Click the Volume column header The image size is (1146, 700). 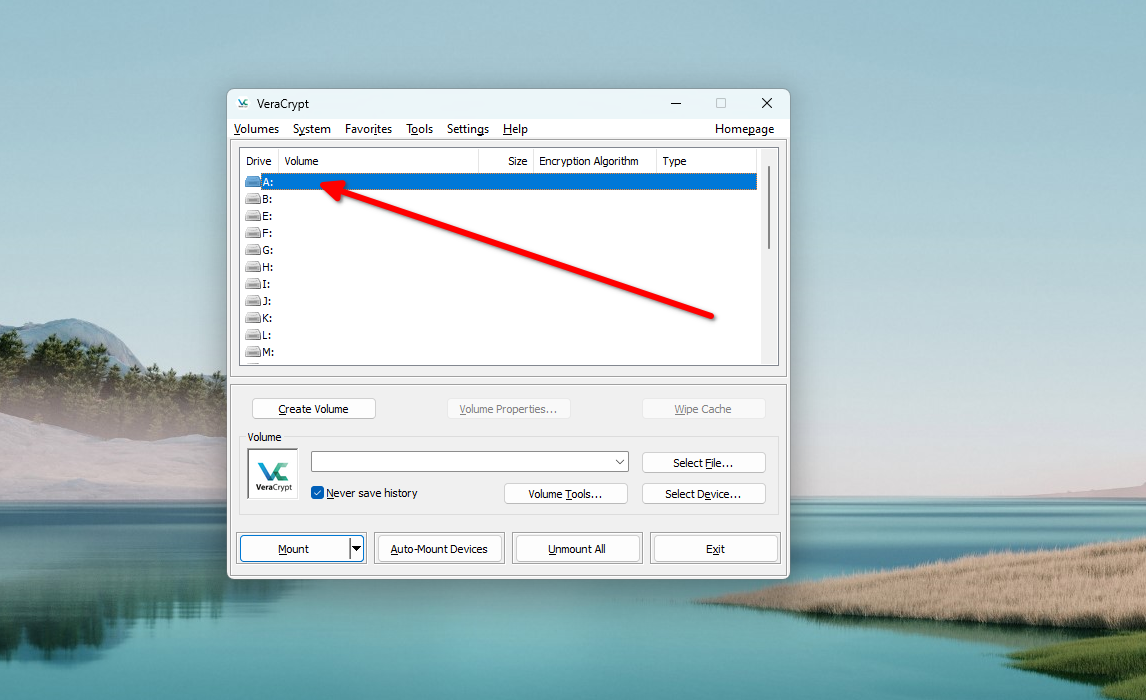pos(379,161)
